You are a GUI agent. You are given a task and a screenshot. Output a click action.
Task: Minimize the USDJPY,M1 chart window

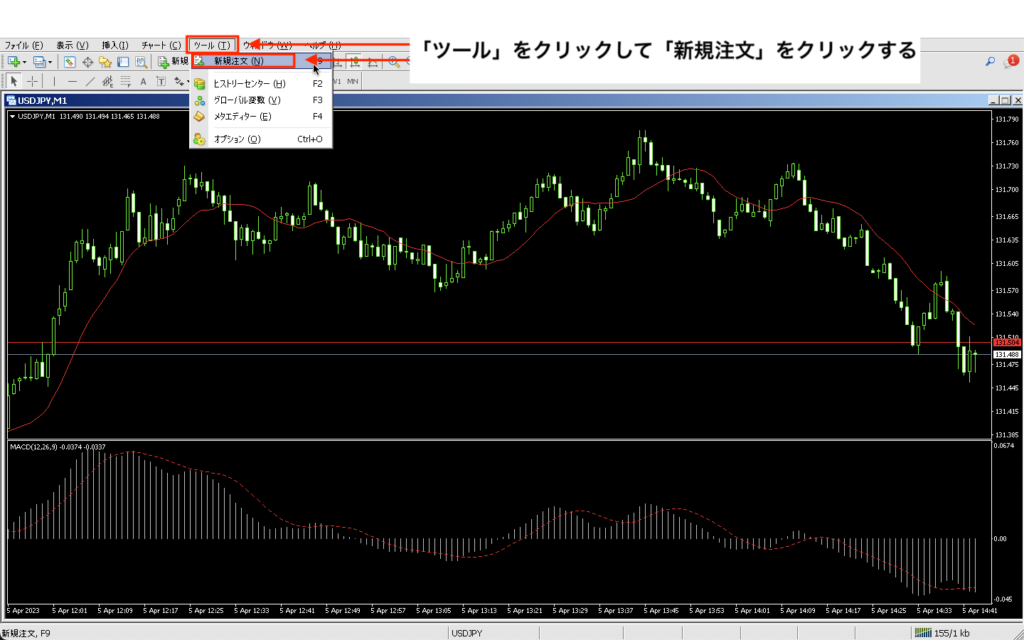(x=993, y=101)
